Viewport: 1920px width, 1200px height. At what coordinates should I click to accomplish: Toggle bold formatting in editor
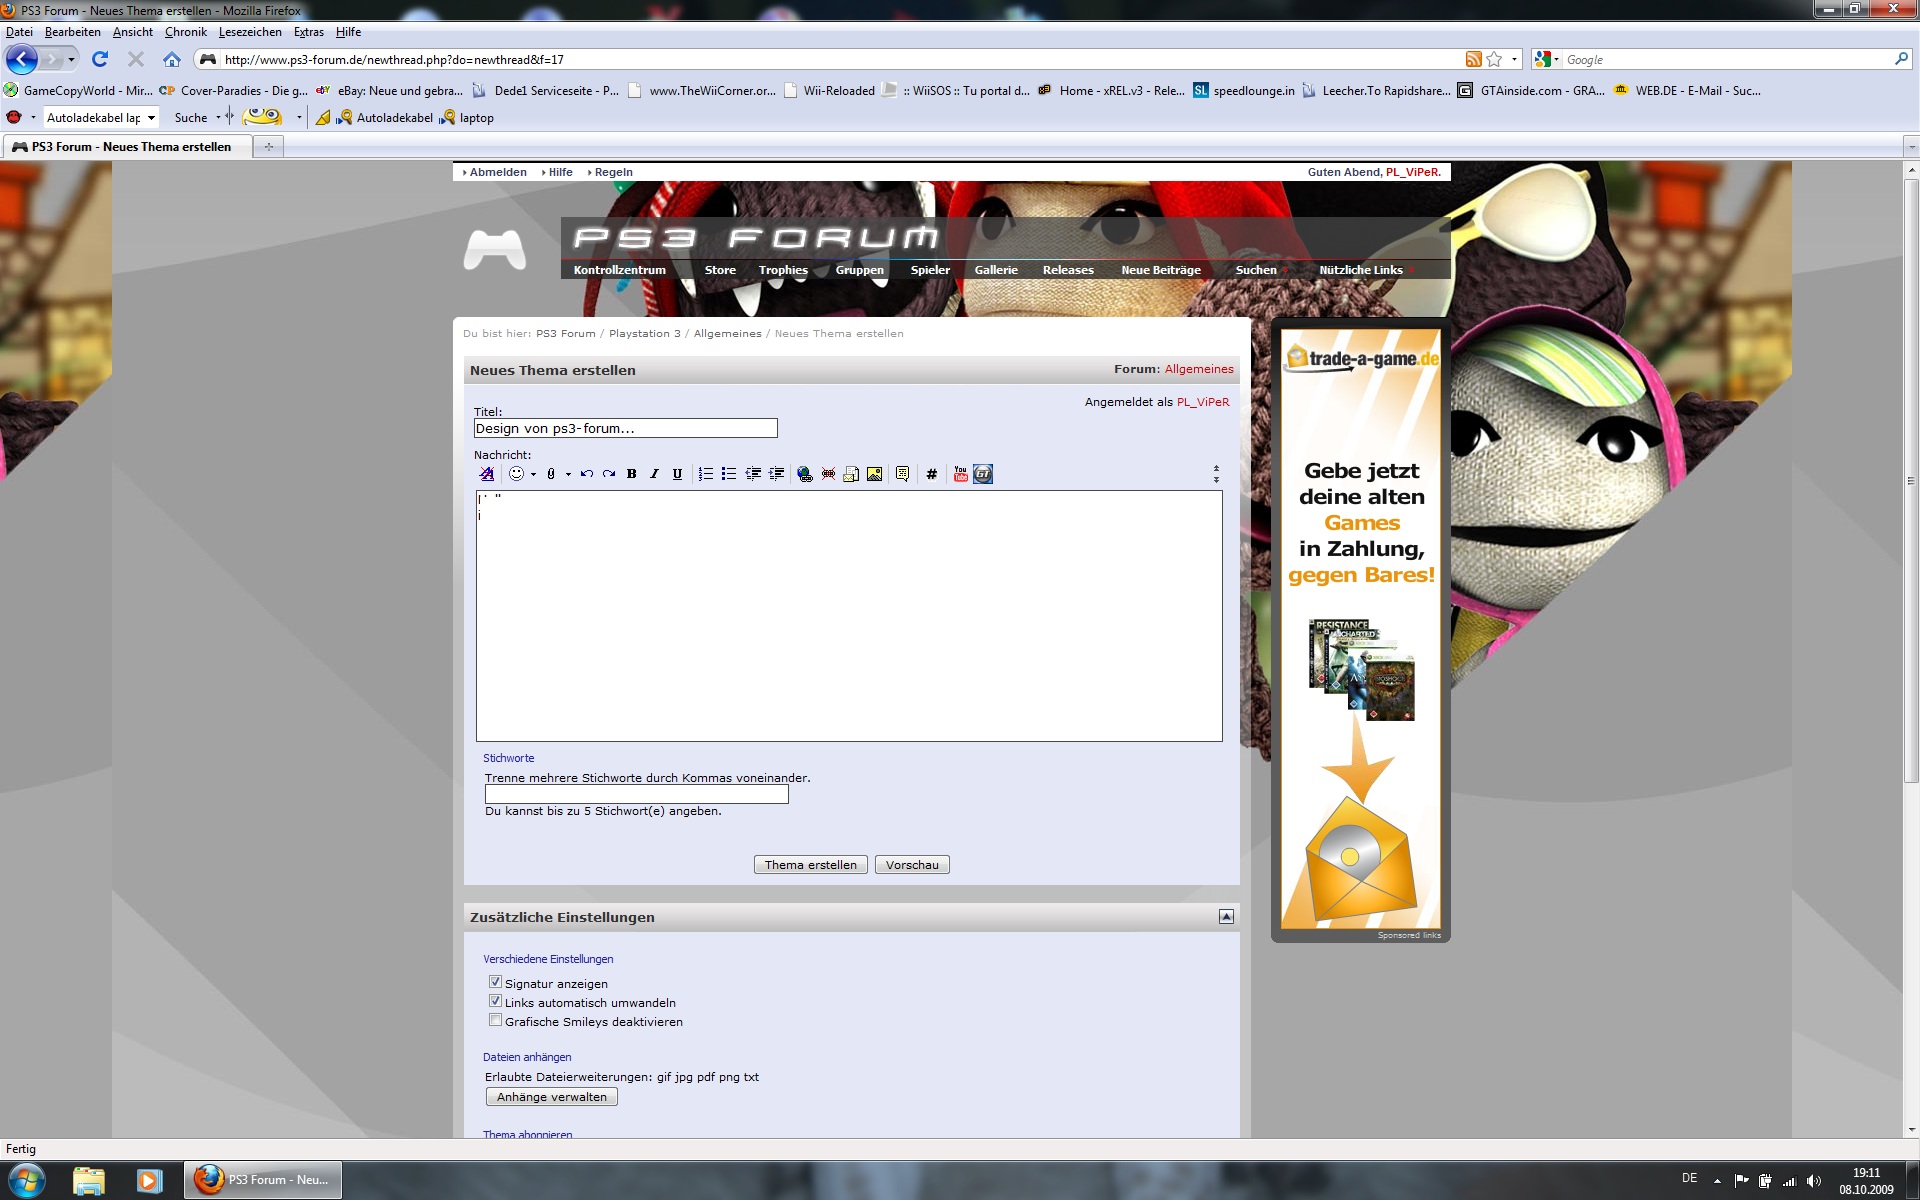tap(631, 474)
